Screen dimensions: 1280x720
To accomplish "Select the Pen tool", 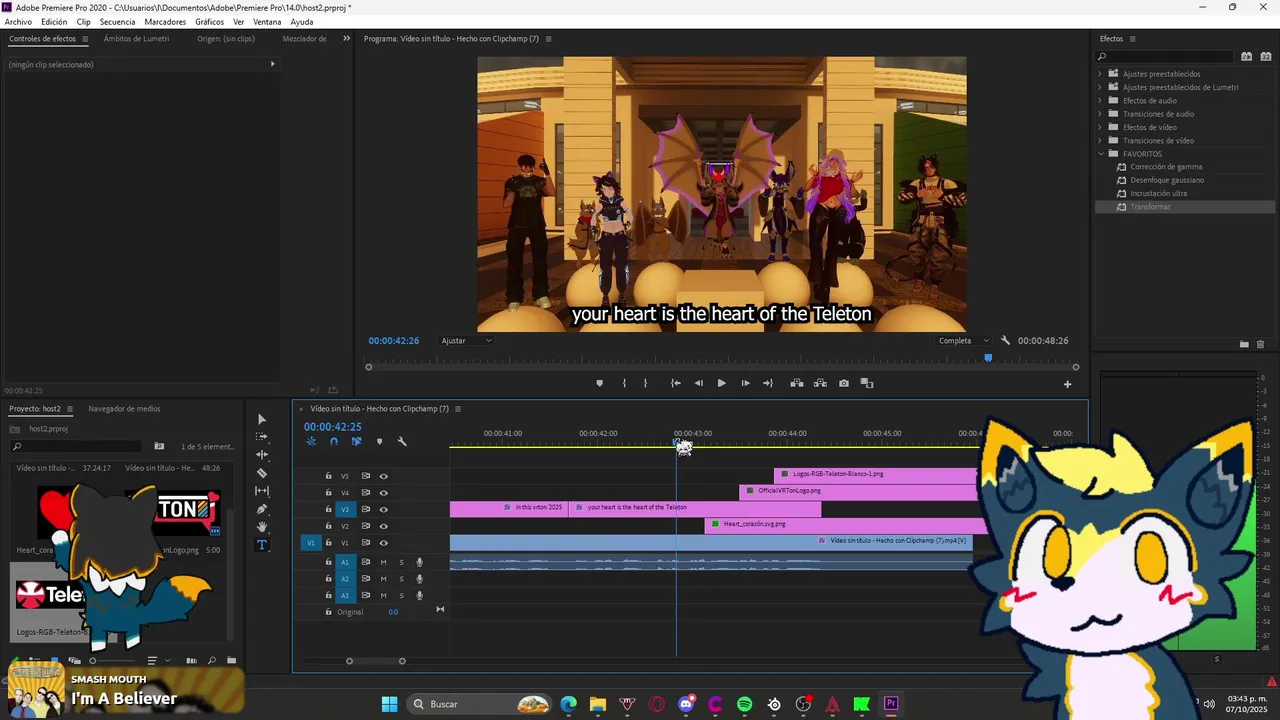I will click(262, 509).
